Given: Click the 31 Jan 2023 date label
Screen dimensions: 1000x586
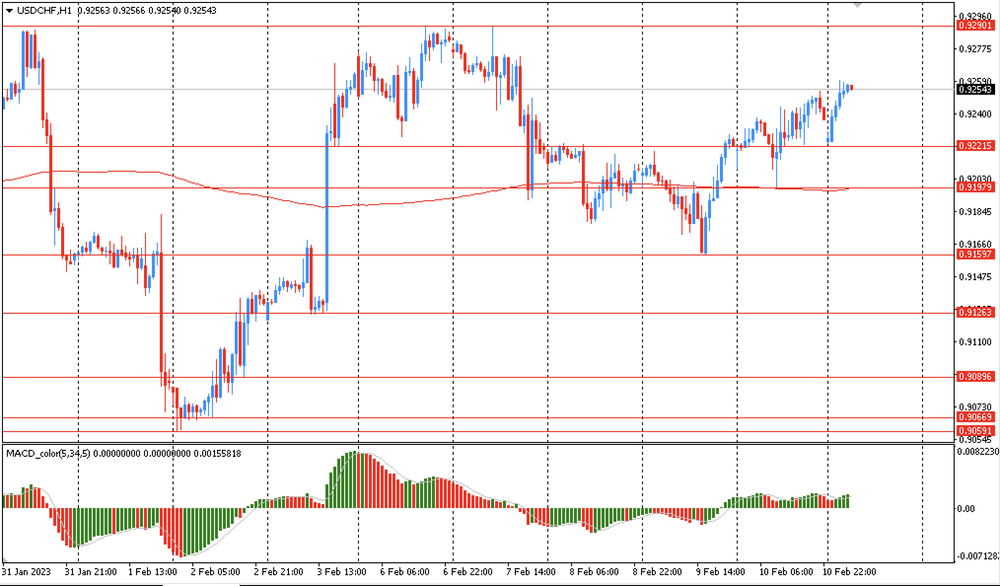Looking at the screenshot, I should click(x=28, y=572).
